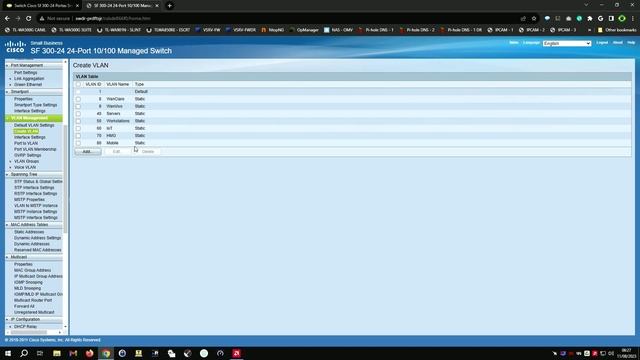This screenshot has width=640, height=360.
Task: Collapse the Port Management section
Action: 7,65
